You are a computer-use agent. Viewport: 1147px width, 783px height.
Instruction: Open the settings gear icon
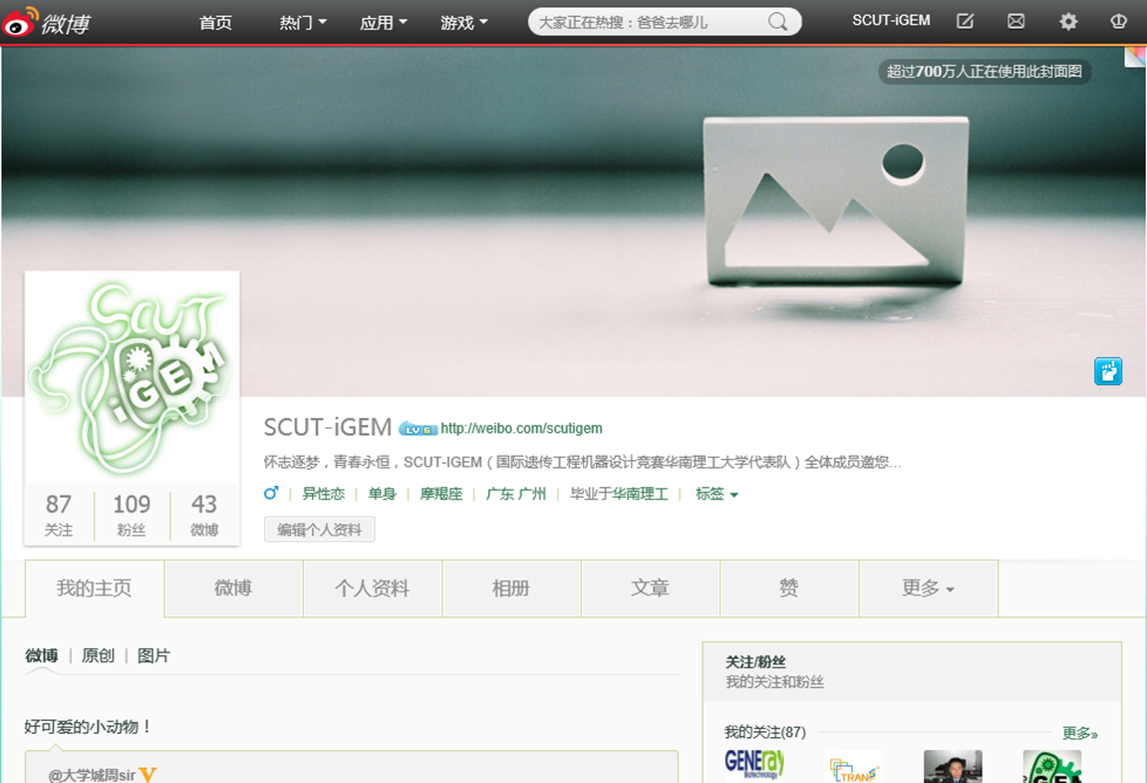point(1068,21)
